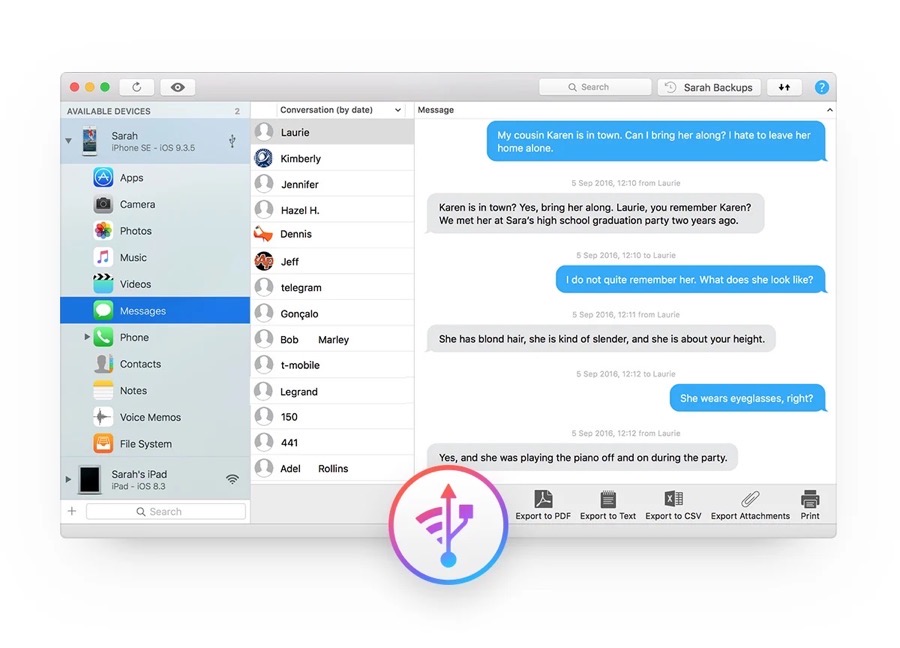
Task: Open the conversation with Kimberly
Action: click(x=300, y=157)
